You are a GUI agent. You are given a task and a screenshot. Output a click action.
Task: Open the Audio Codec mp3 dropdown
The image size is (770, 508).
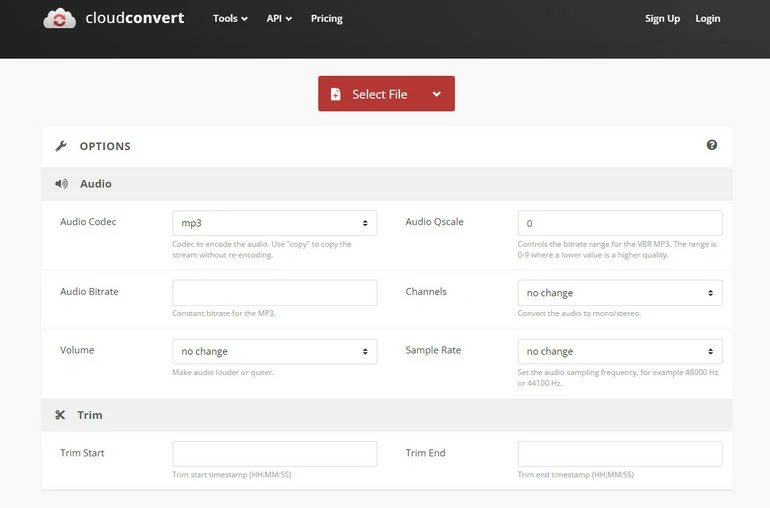(x=275, y=223)
